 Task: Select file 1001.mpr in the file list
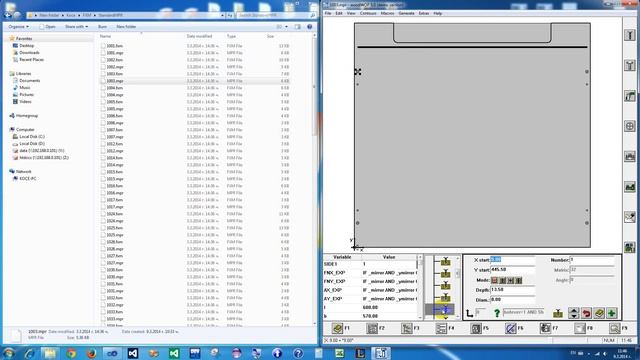(115, 53)
